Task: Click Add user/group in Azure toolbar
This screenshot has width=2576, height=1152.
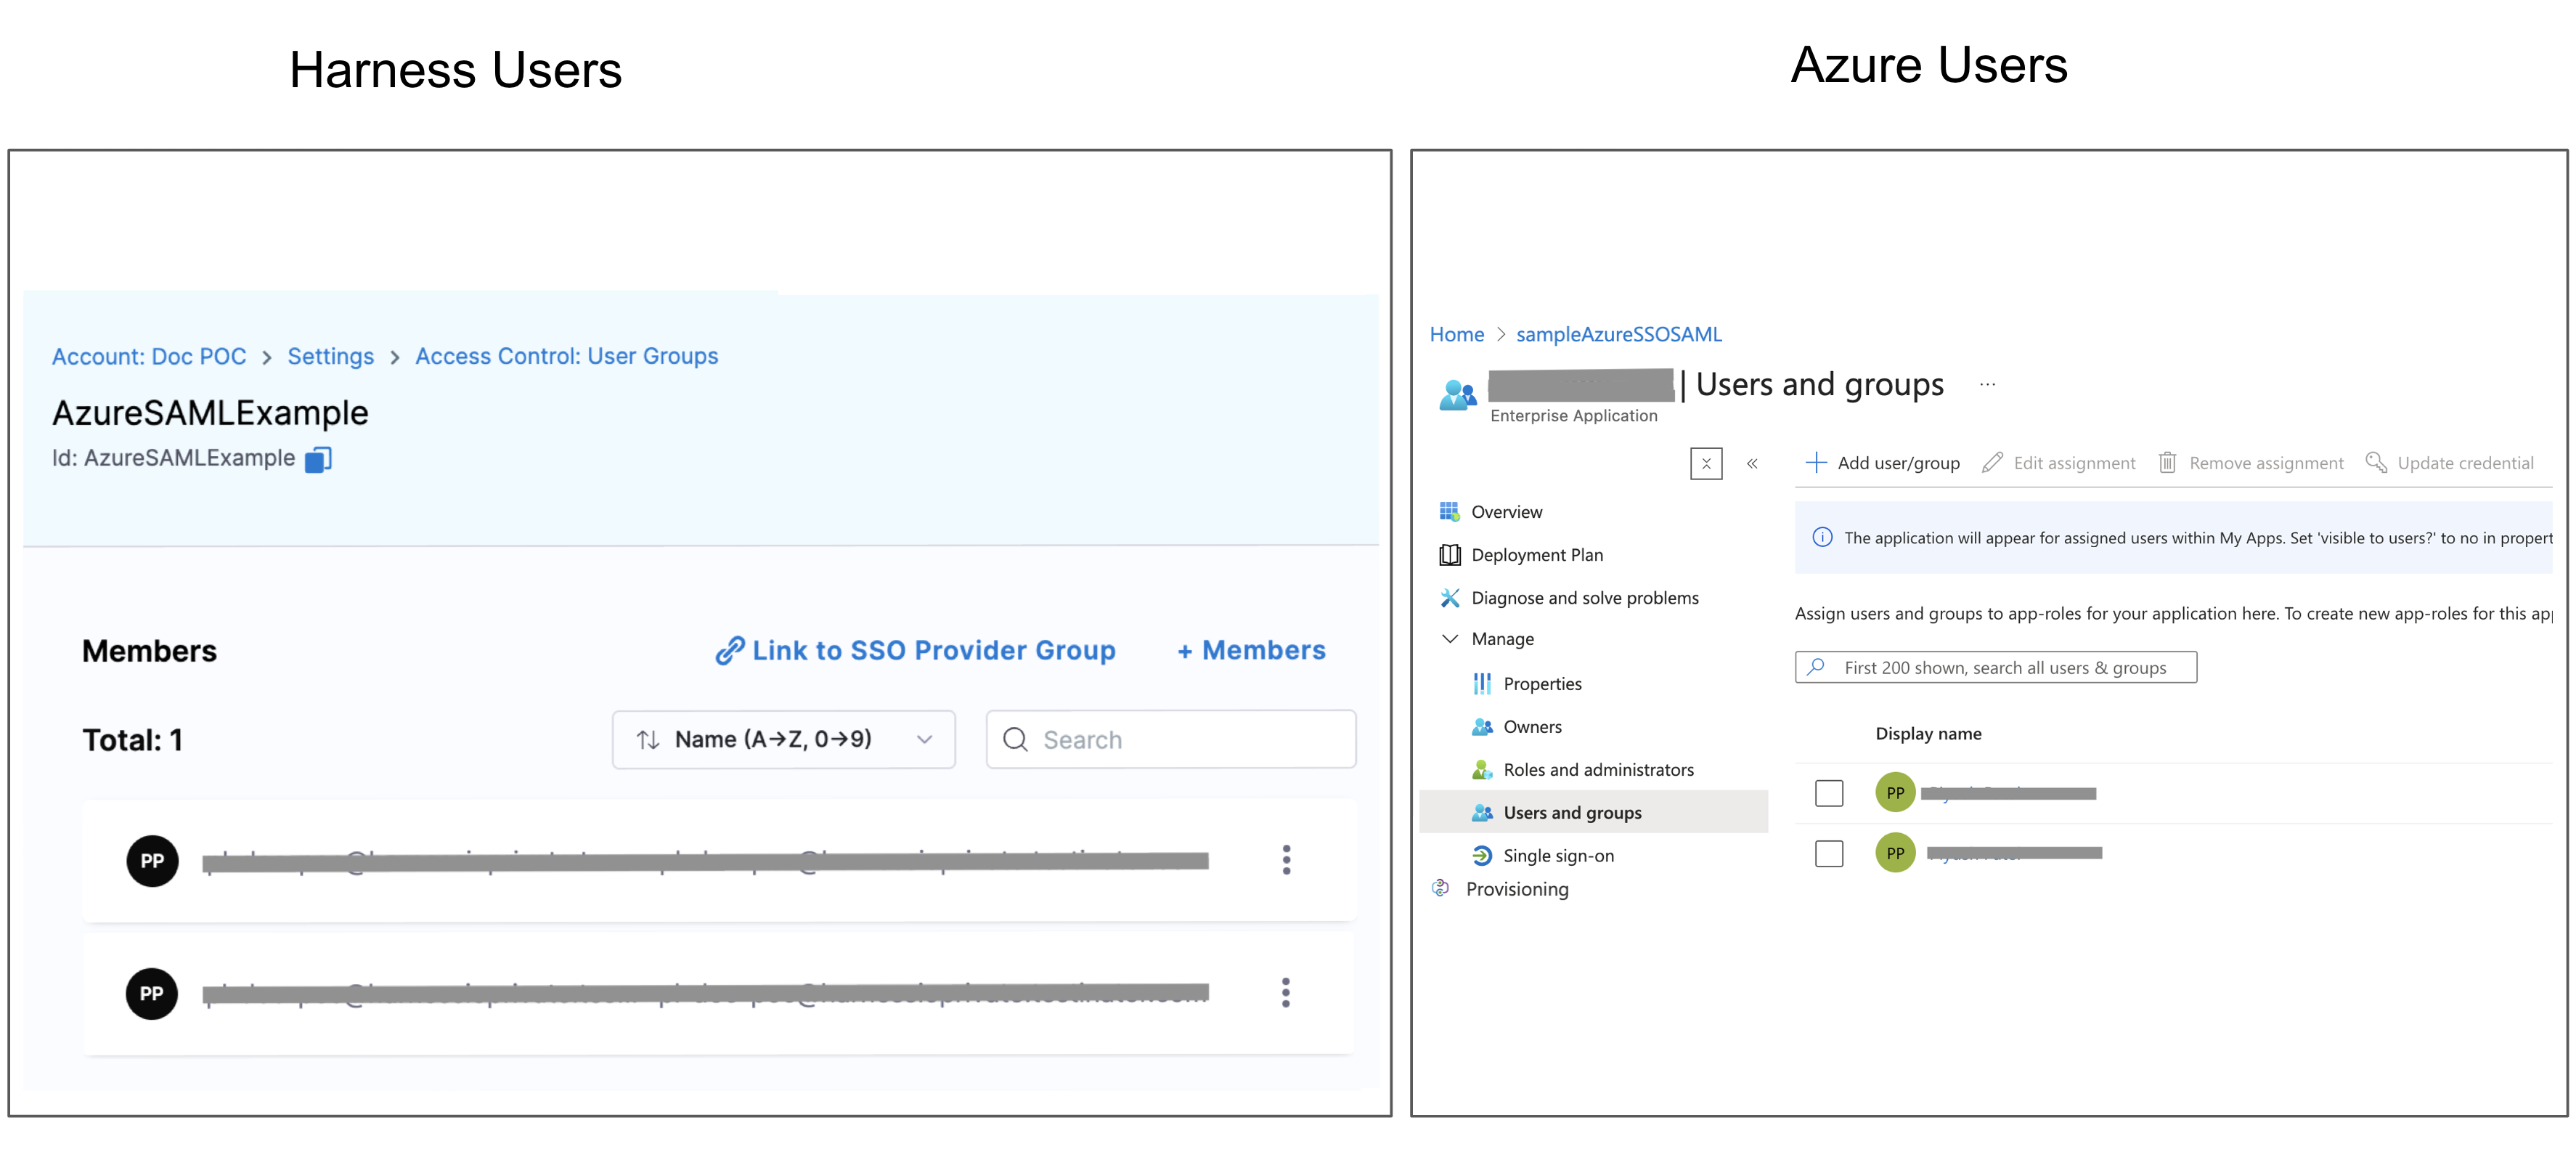Action: tap(1882, 463)
